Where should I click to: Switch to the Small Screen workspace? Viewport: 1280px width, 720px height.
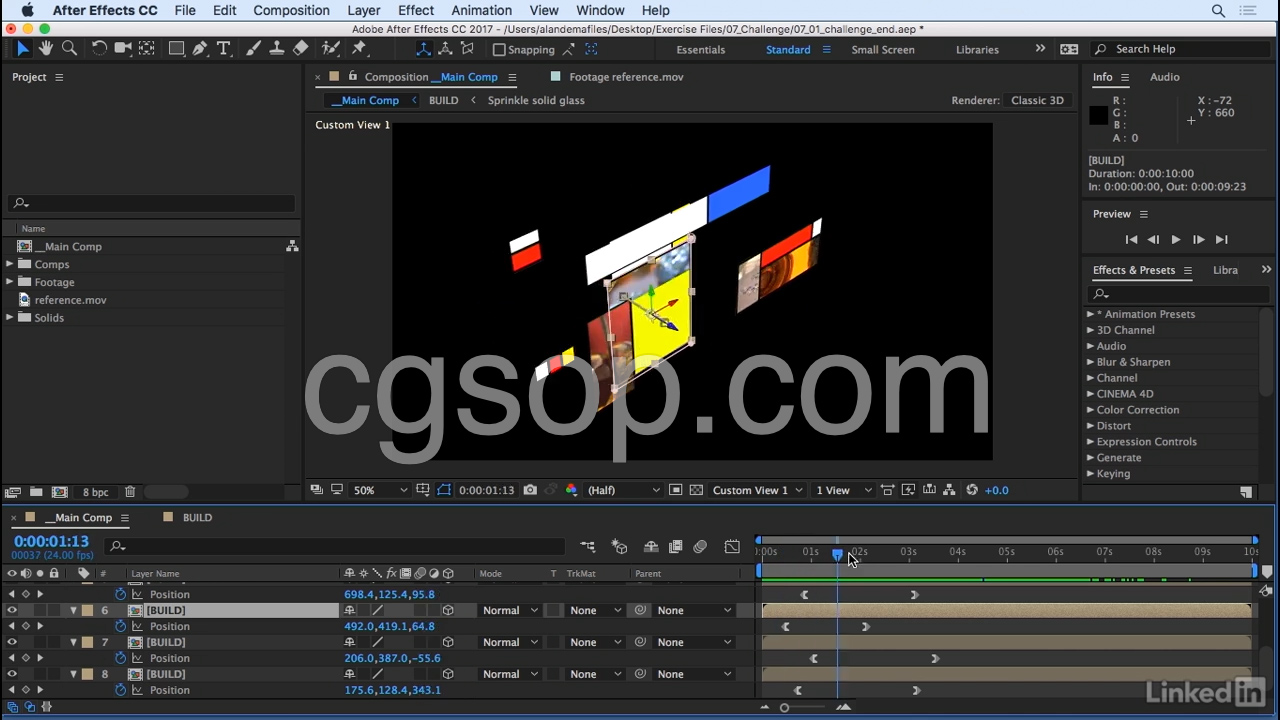tap(883, 49)
